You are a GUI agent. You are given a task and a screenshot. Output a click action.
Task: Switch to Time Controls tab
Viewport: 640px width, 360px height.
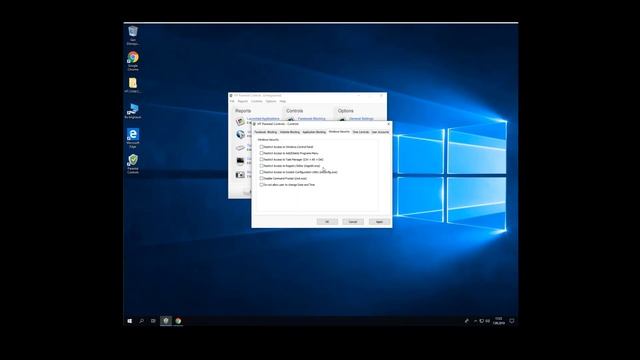click(x=361, y=132)
